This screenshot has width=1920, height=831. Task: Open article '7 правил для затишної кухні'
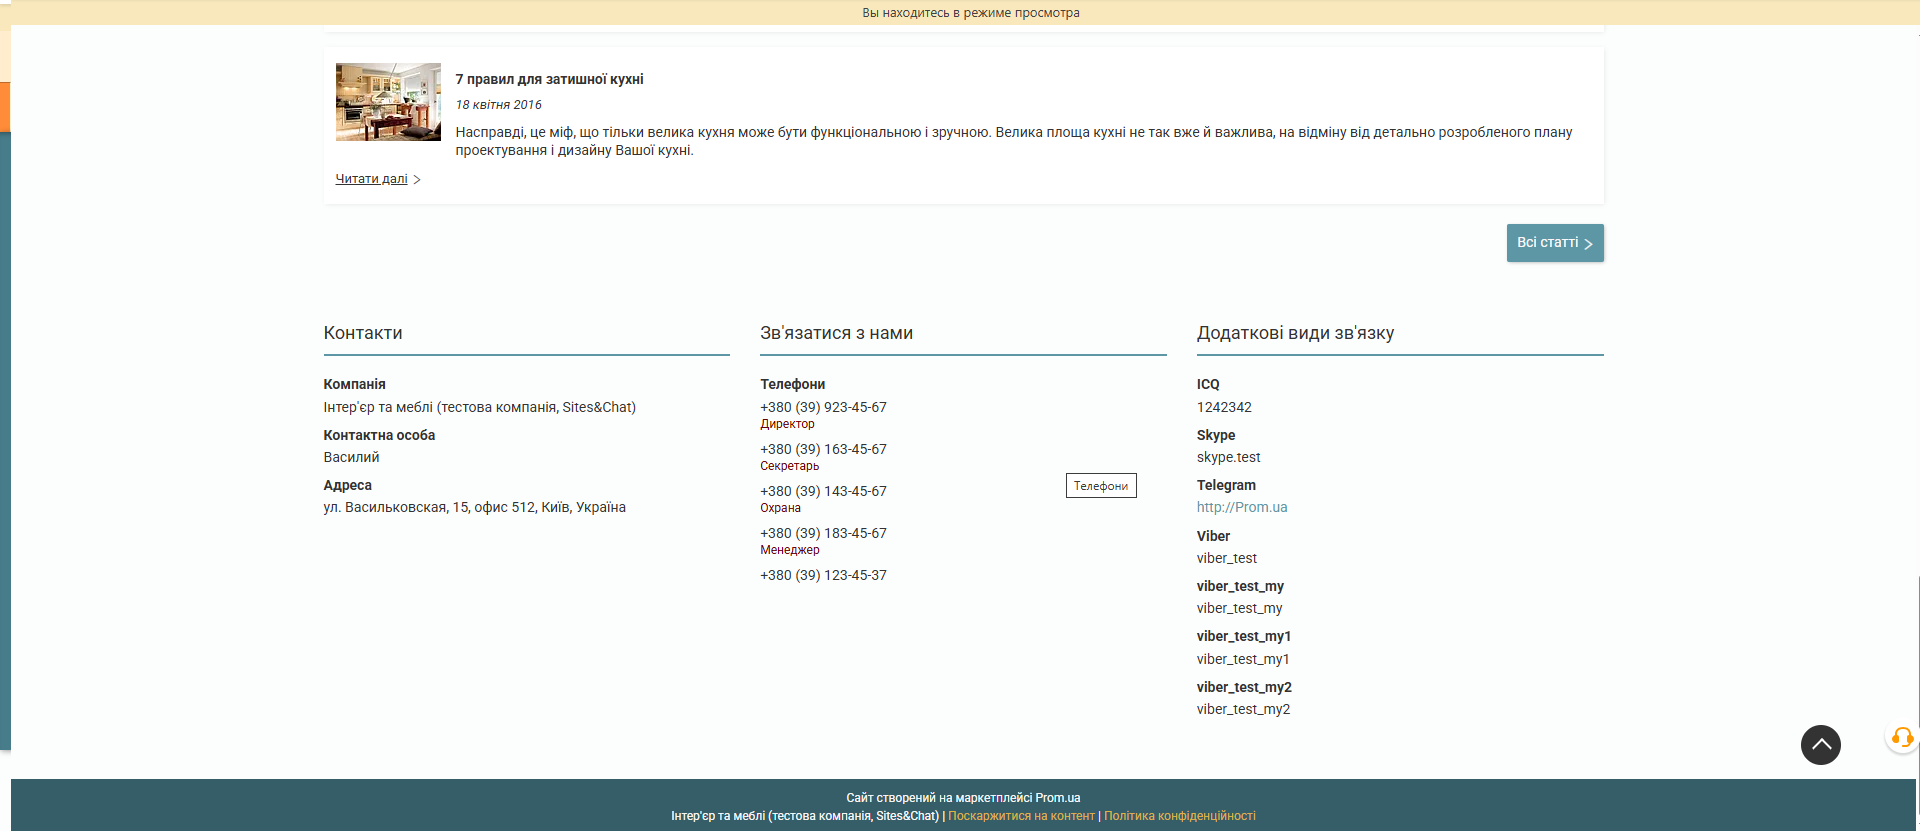549,79
